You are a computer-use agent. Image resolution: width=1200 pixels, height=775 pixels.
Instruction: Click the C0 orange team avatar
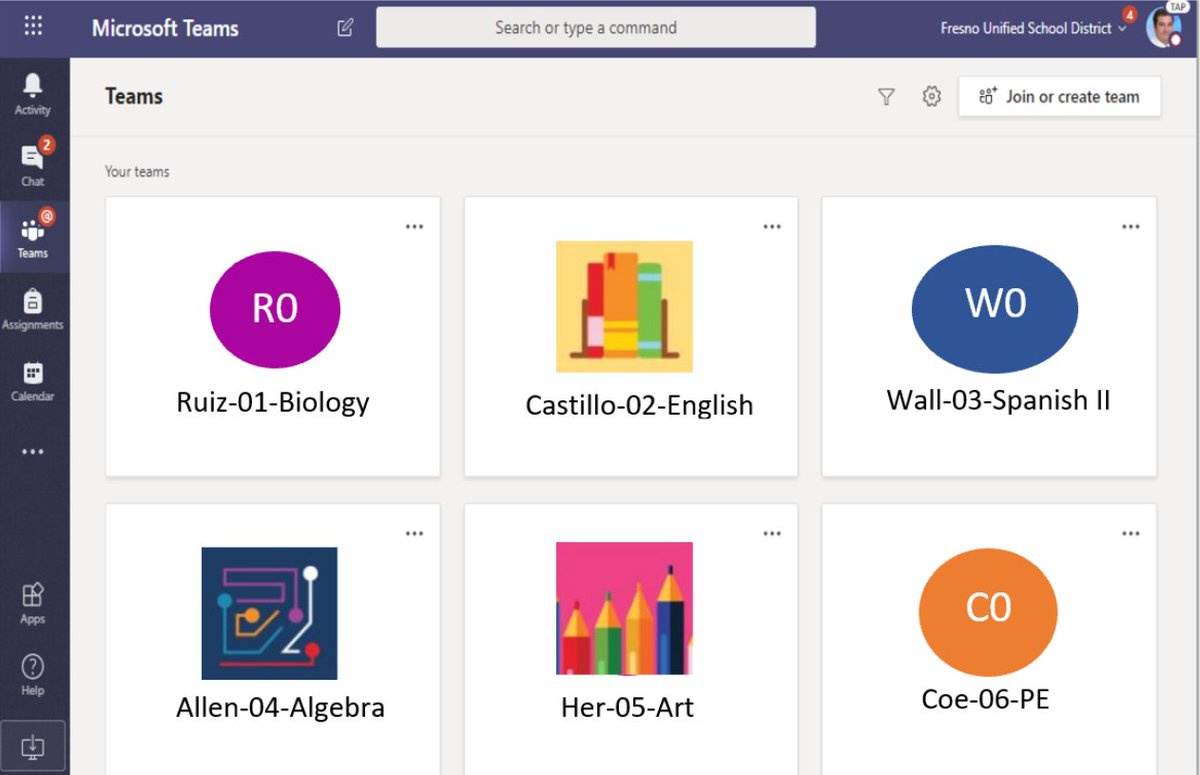(x=988, y=610)
